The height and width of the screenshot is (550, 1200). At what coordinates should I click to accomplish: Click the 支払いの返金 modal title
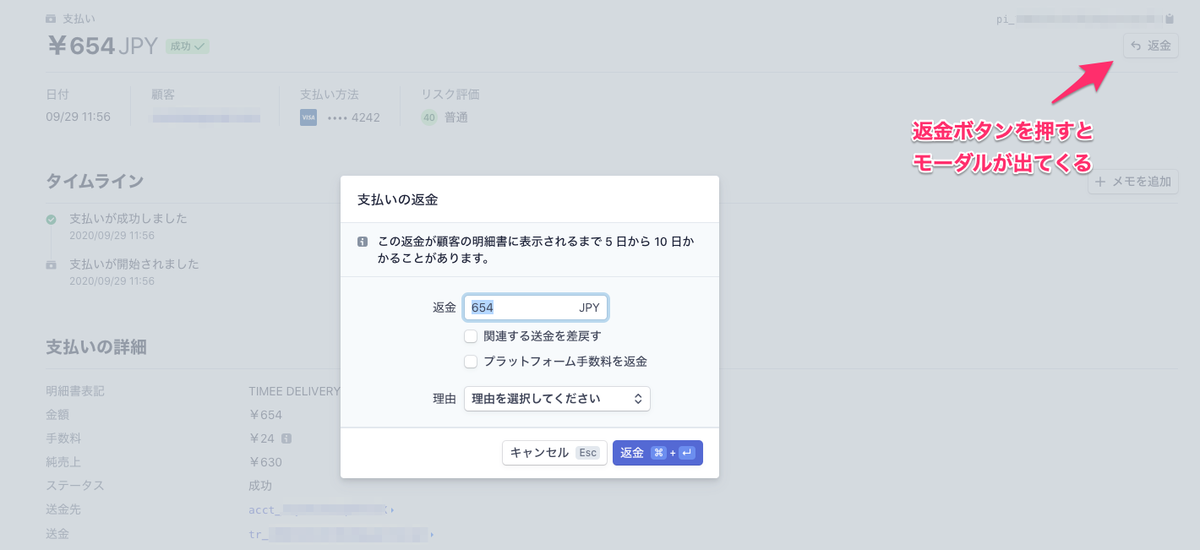[x=397, y=200]
